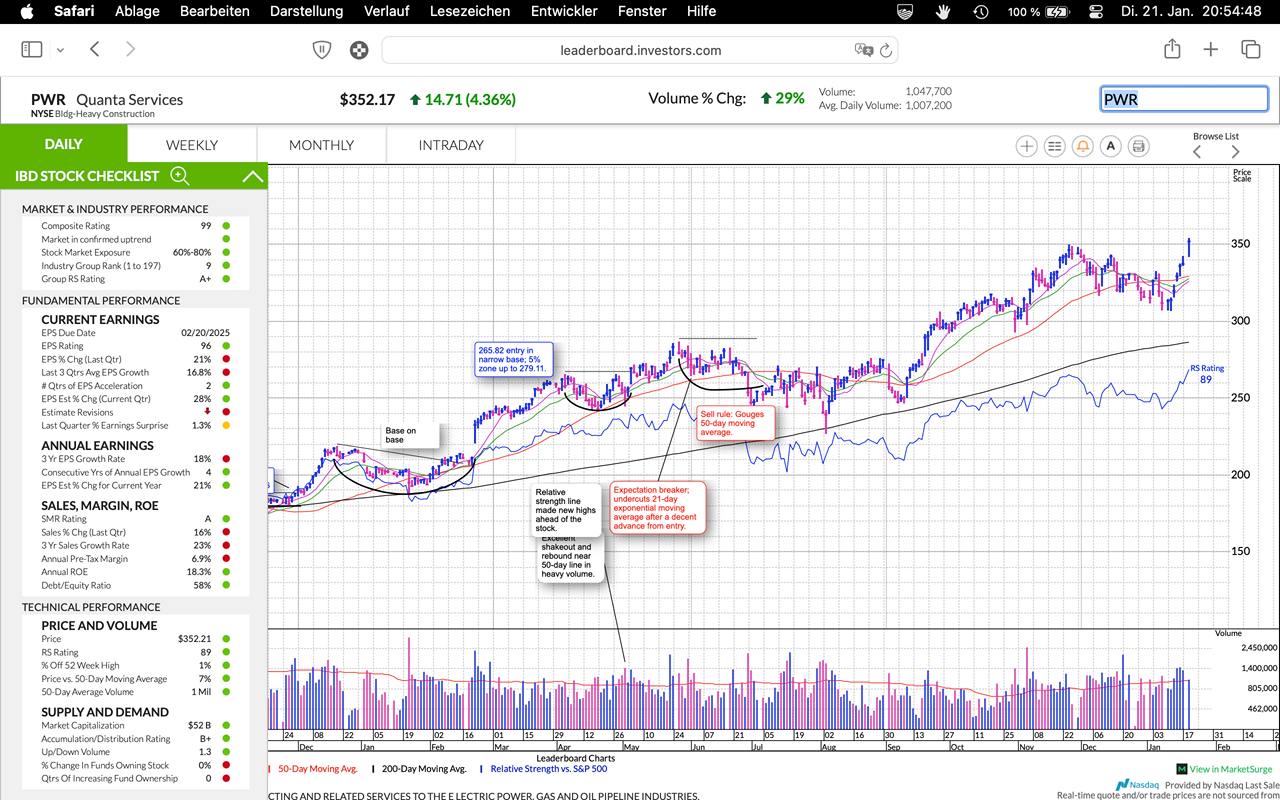Click the PWR symbol search field
This screenshot has height=800, width=1280.
[x=1184, y=99]
